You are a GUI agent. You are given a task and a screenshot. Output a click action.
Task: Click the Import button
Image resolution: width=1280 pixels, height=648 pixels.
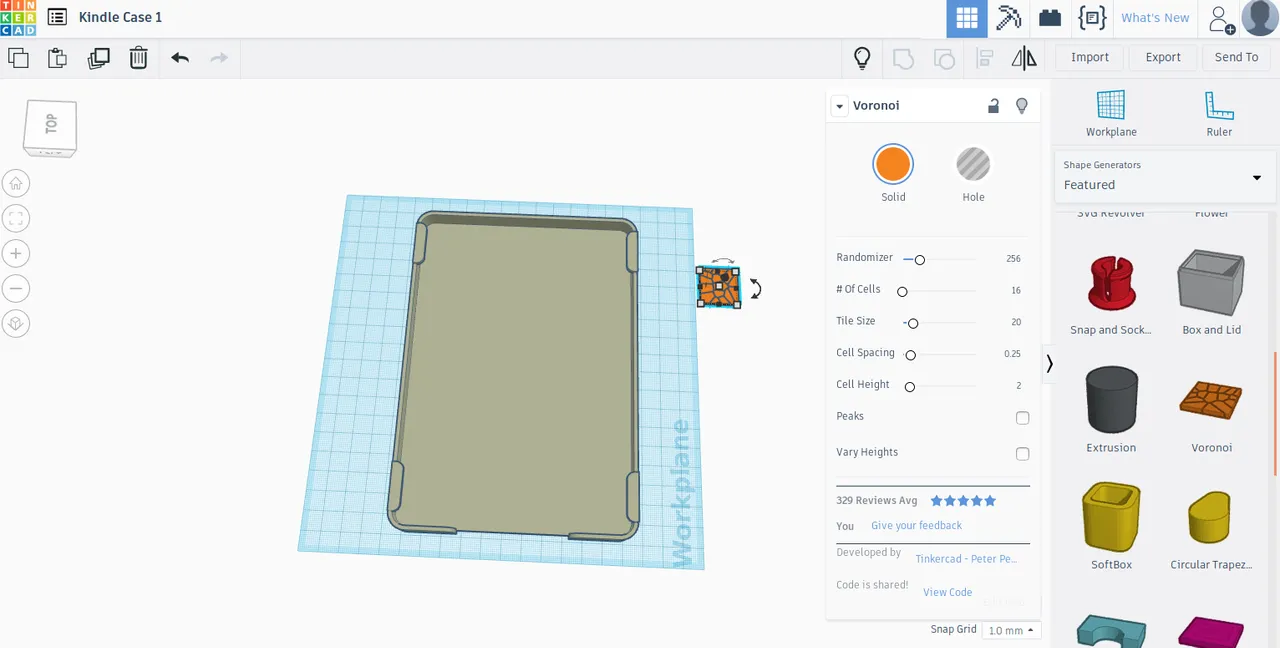click(1090, 58)
